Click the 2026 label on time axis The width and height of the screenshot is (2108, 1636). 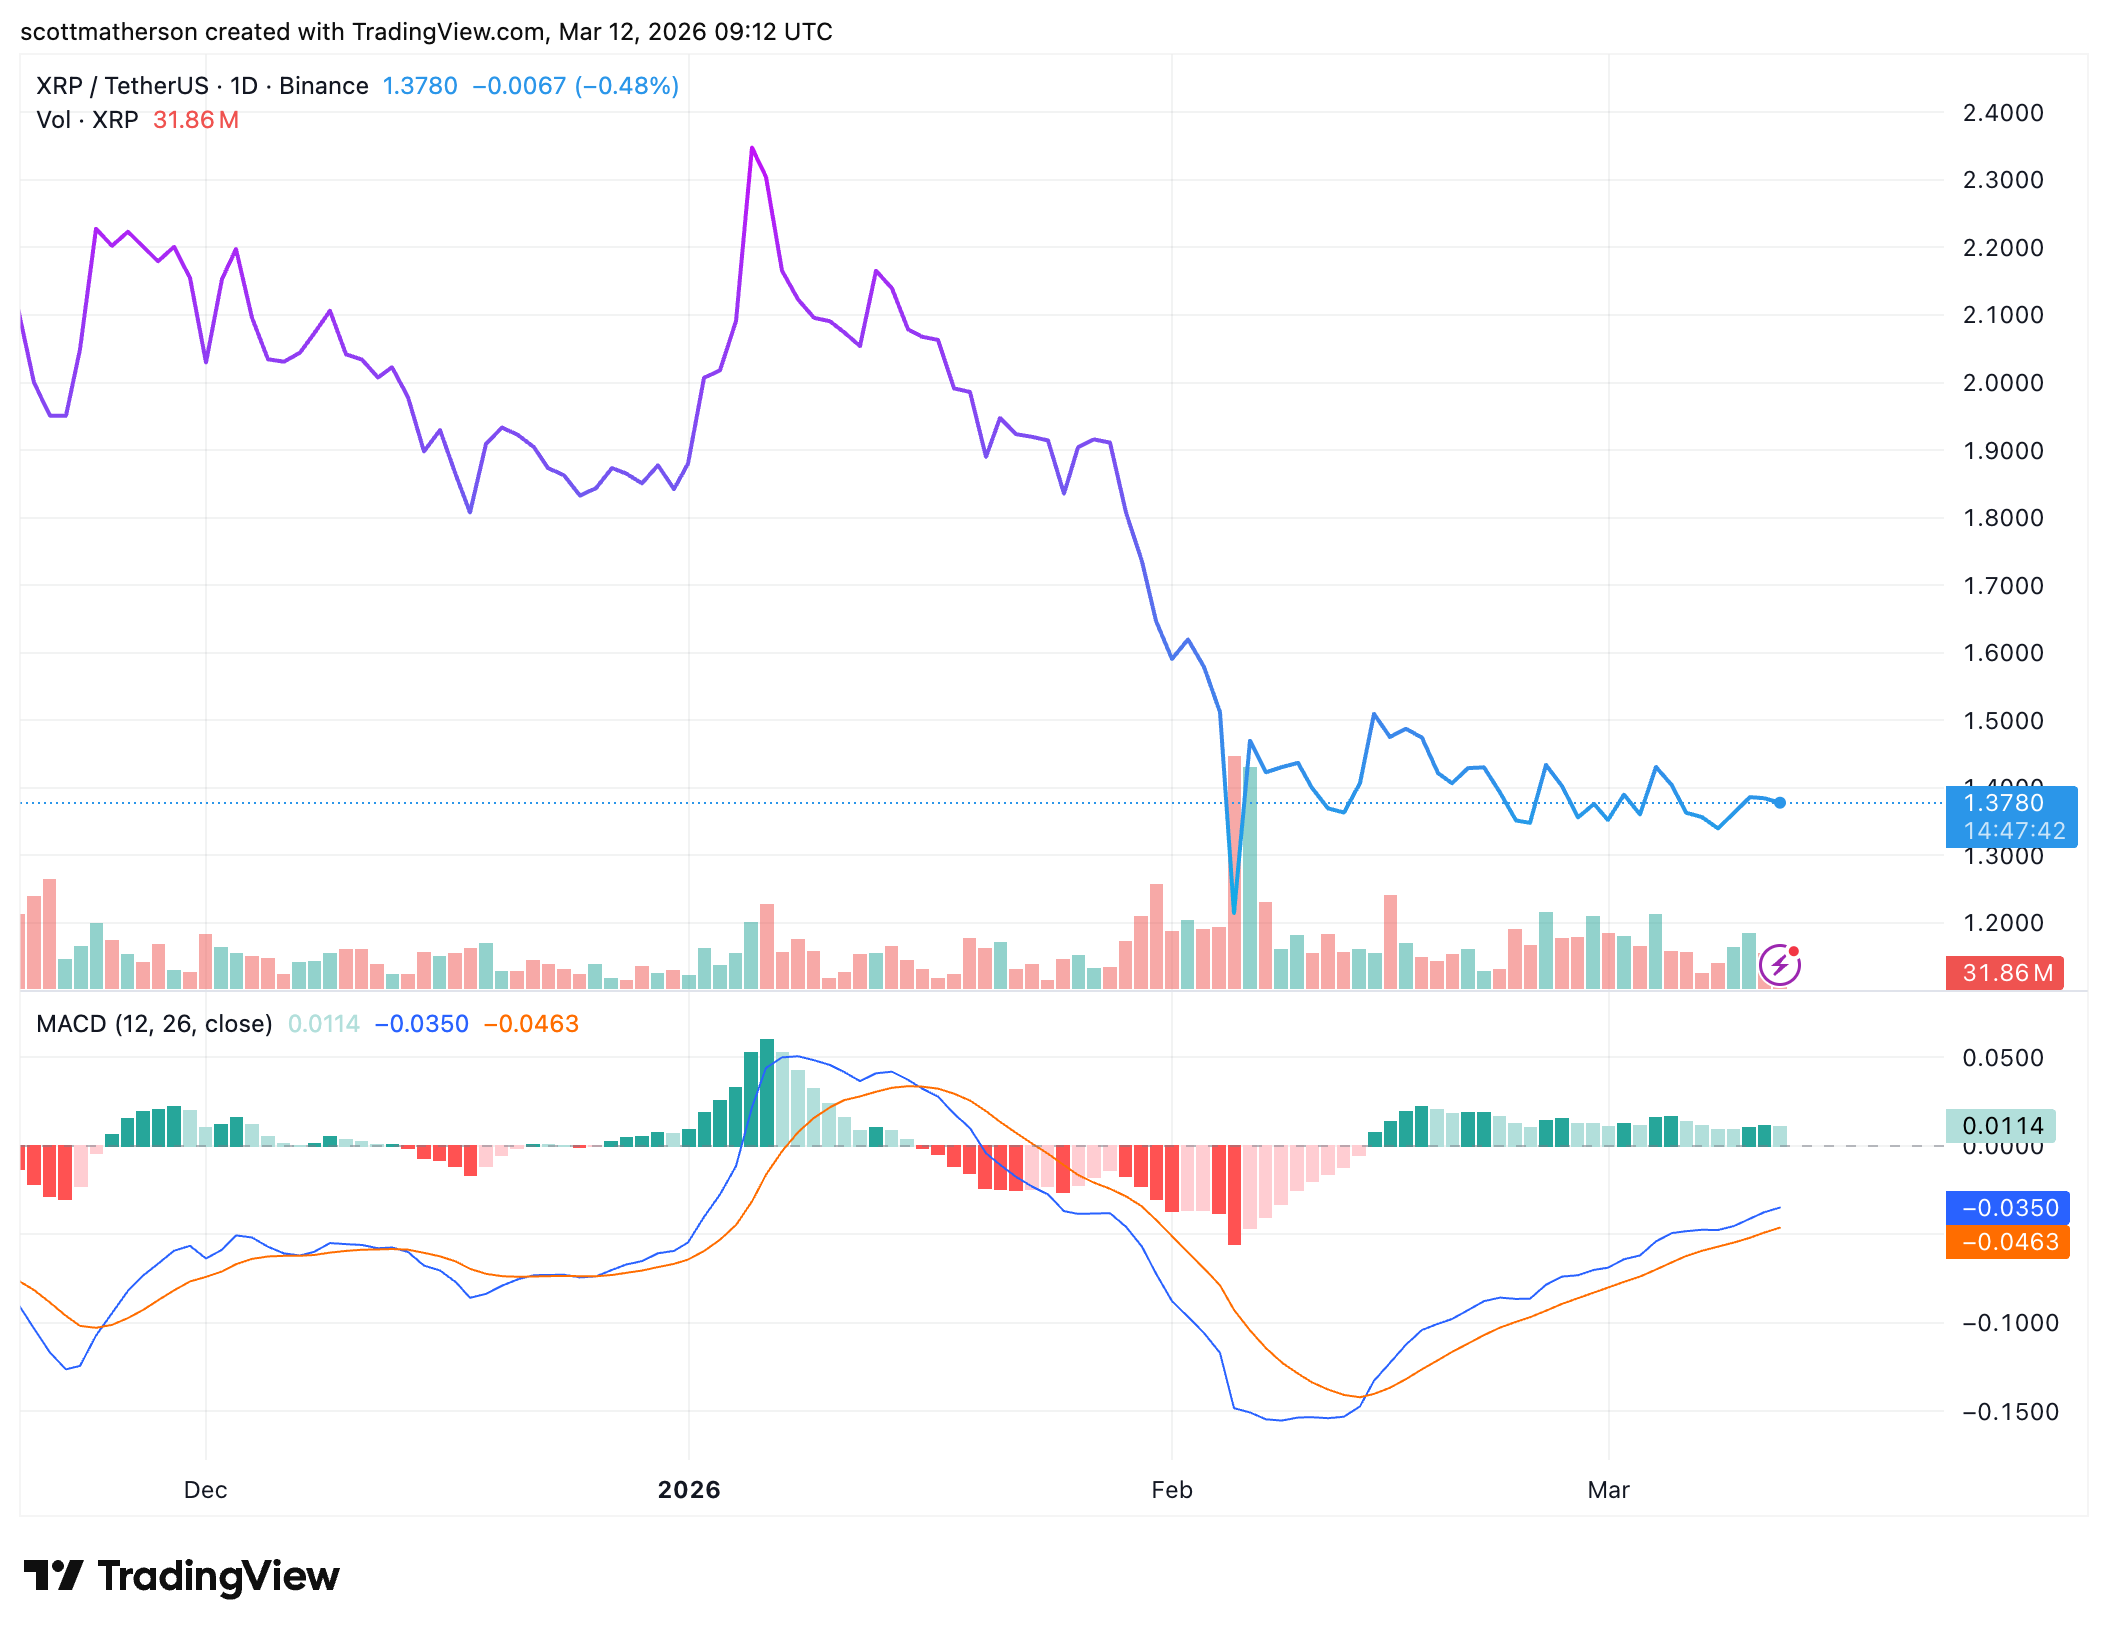point(688,1490)
